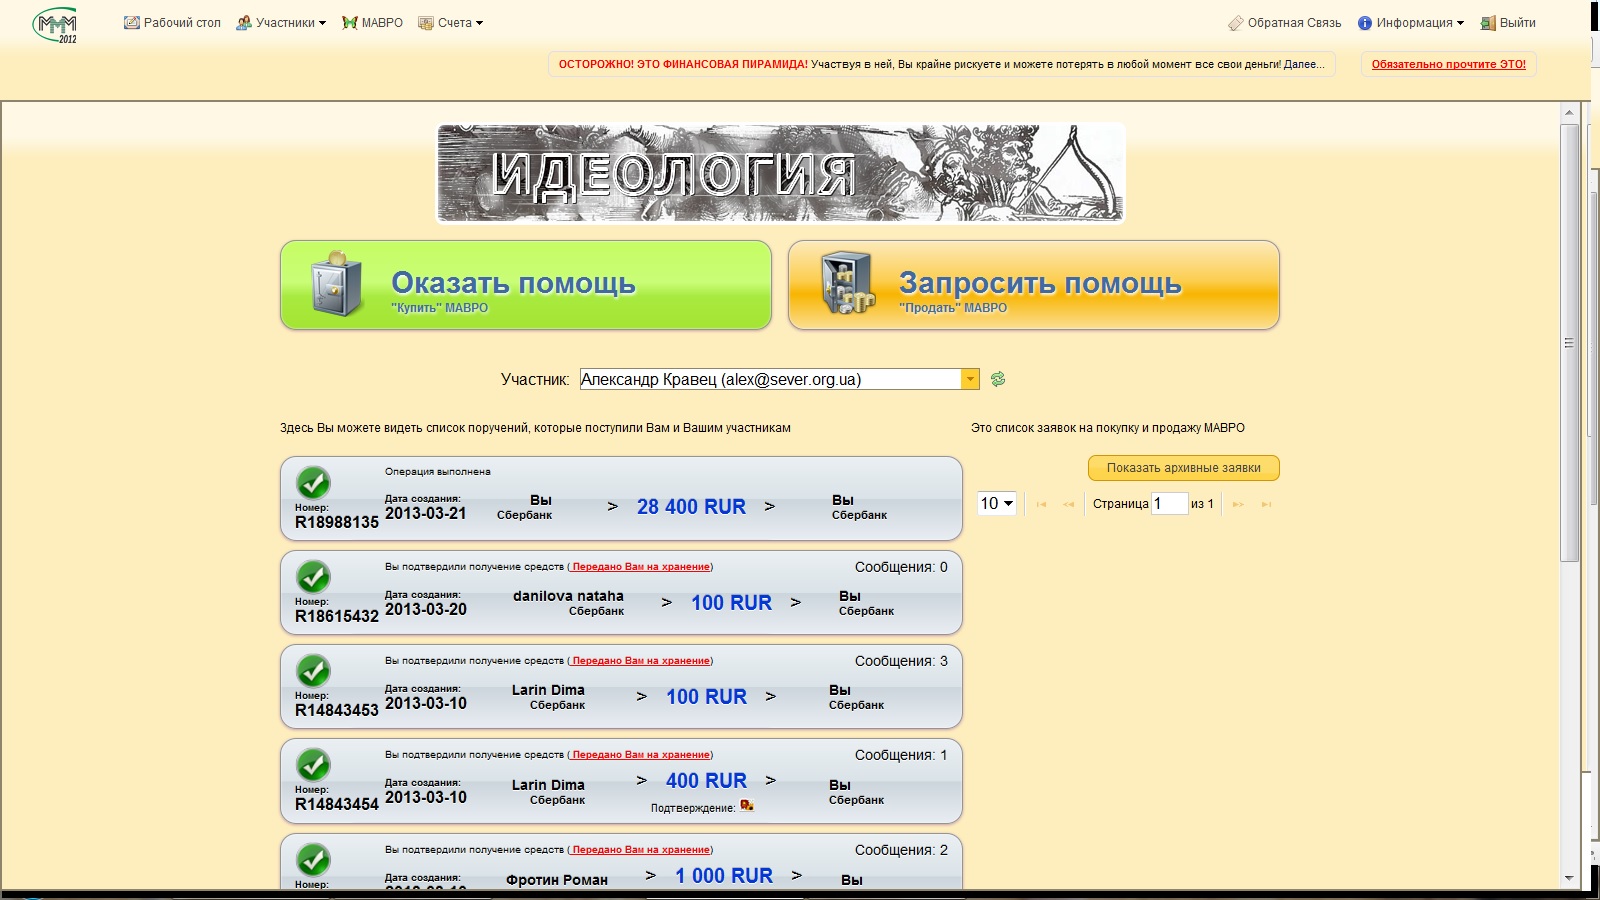This screenshot has height=900, width=1600.
Task: Click the name danilova nataha
Action: [x=568, y=596]
